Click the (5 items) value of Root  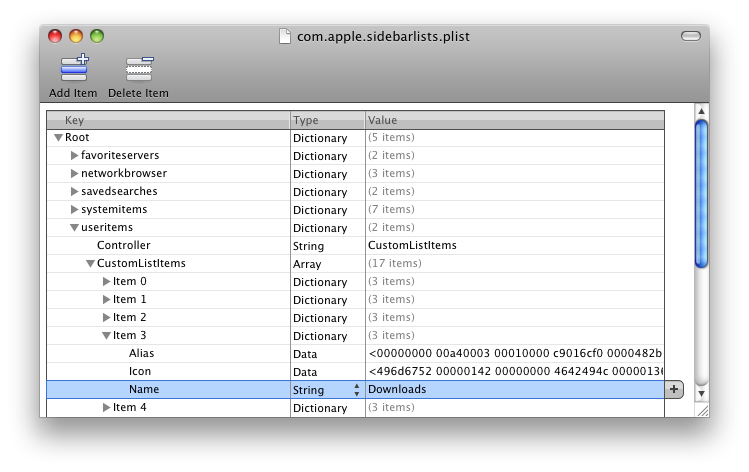(391, 138)
